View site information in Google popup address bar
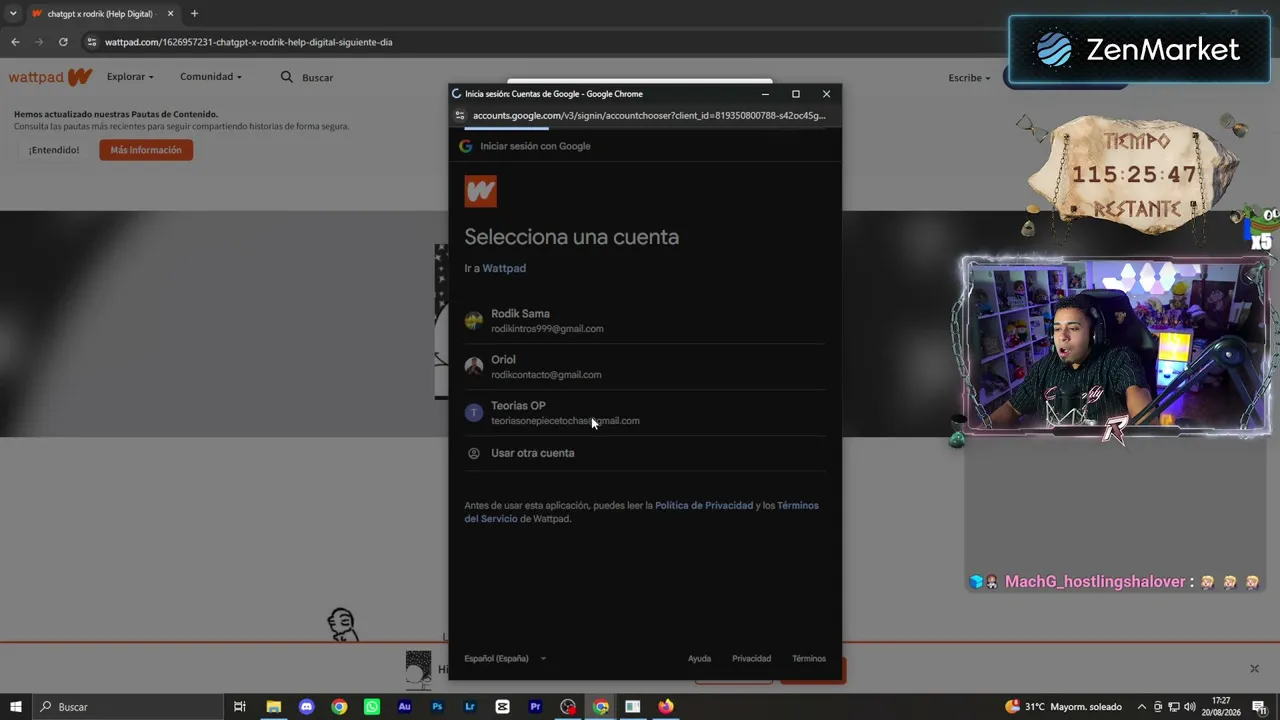The width and height of the screenshot is (1280, 720). pos(460,115)
